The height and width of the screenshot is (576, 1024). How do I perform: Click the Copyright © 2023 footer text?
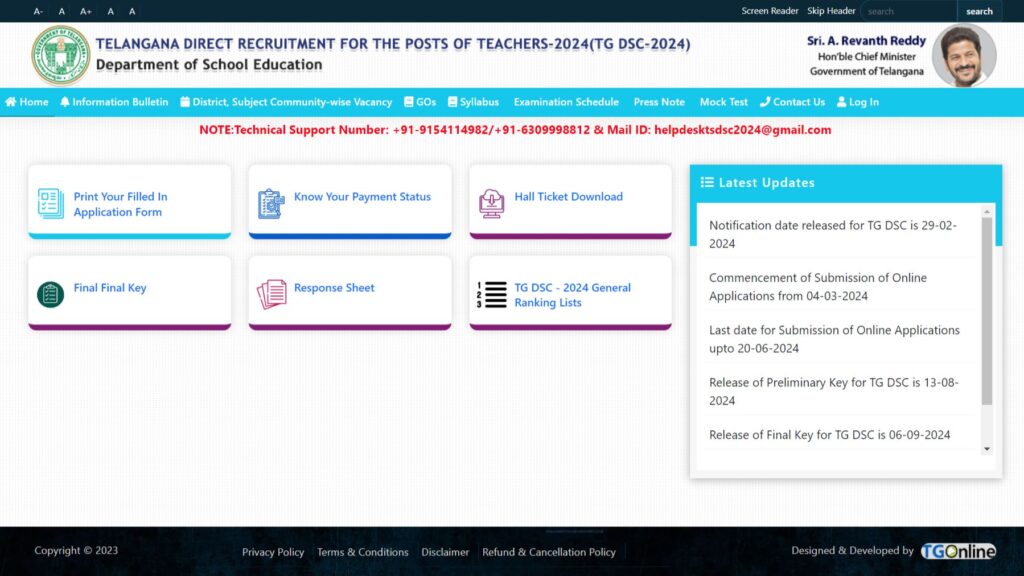point(76,551)
